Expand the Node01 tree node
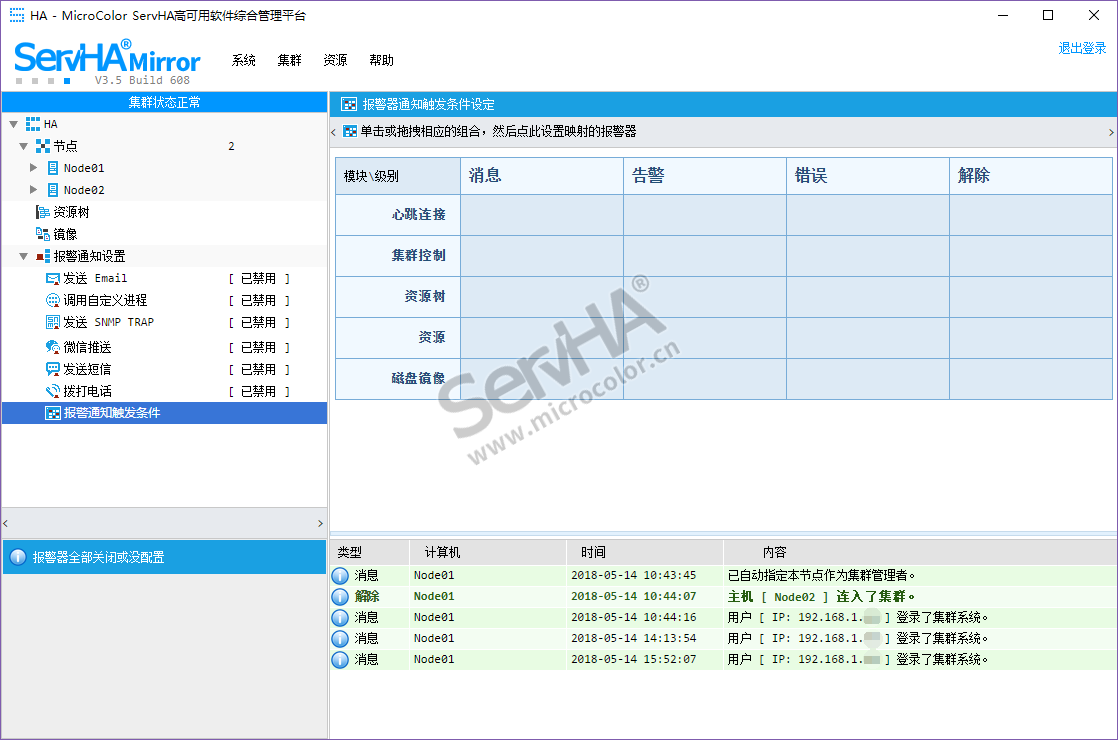1118x740 pixels. pos(34,168)
